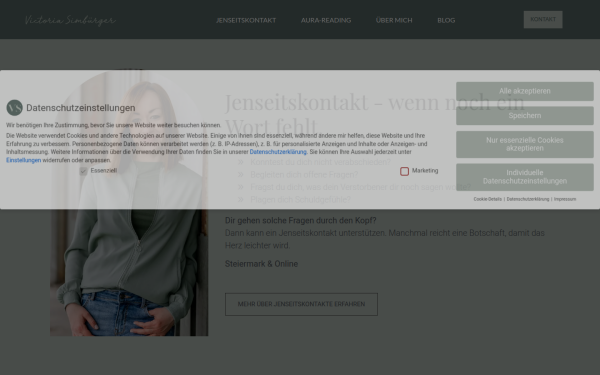Open the Aura-Reading menu item
The height and width of the screenshot is (375, 600).
(x=326, y=20)
